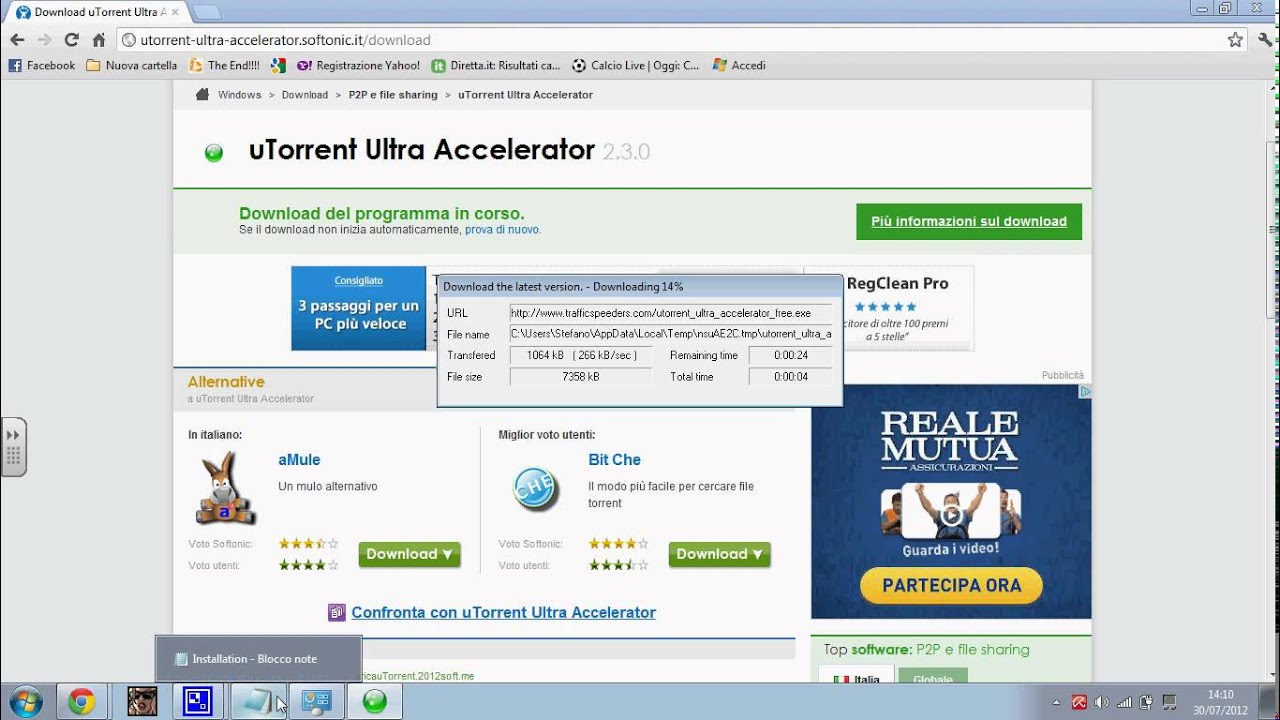Open the Calcio Live bookmark
Viewport: 1280px width, 720px height.
(x=636, y=65)
